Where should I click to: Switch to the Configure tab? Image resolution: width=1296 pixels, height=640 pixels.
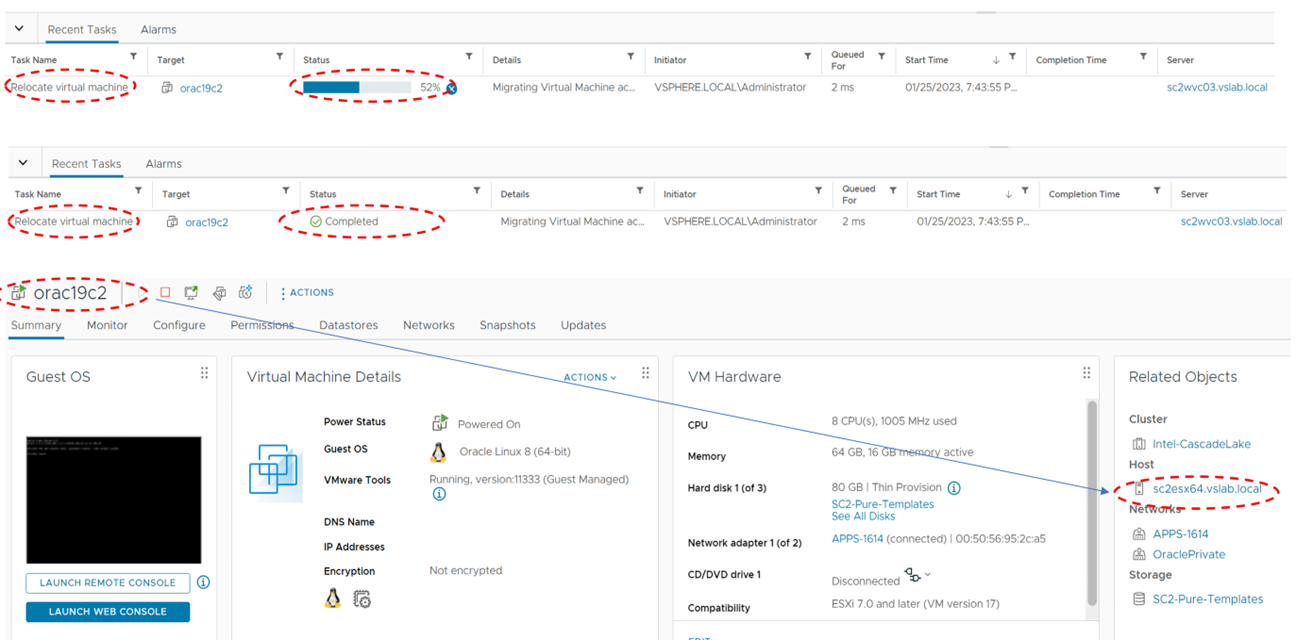(x=179, y=325)
